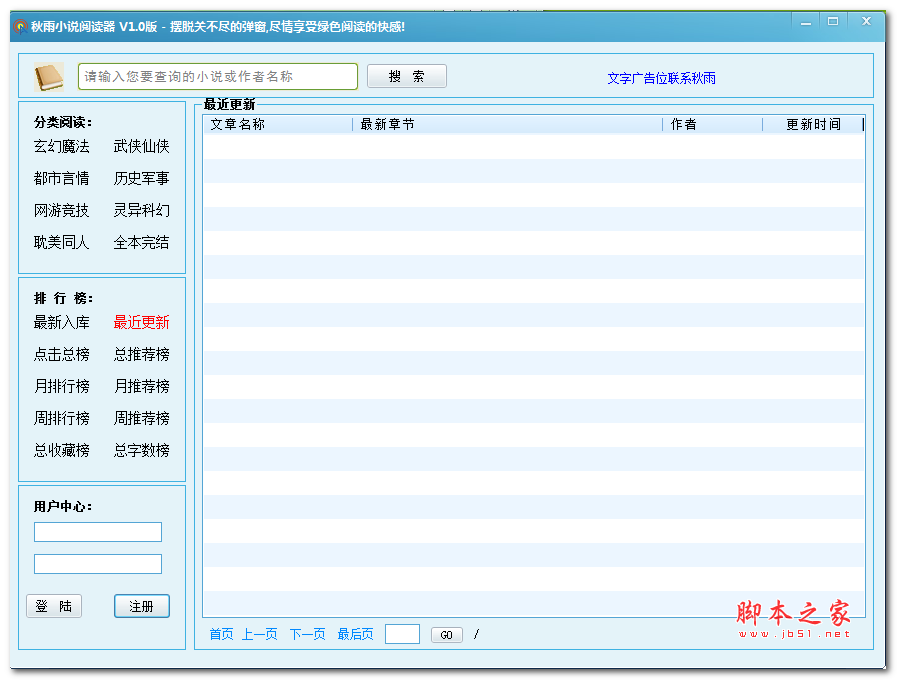897x680 pixels.
Task: Go to the 下一页 page
Action: click(306, 634)
